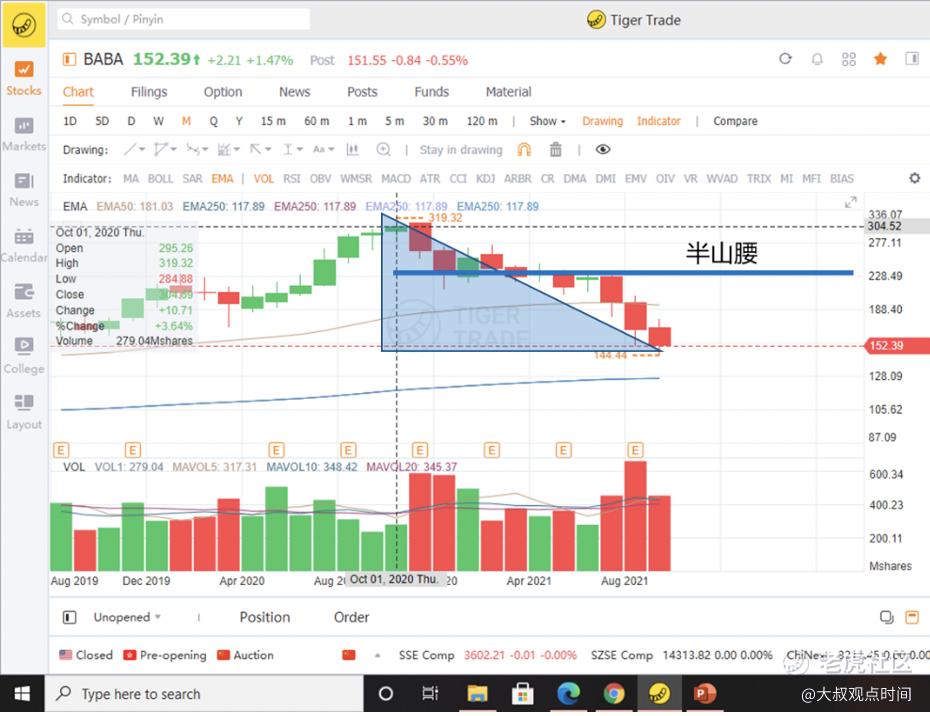Open the Calendar sidebar section

pos(24,246)
